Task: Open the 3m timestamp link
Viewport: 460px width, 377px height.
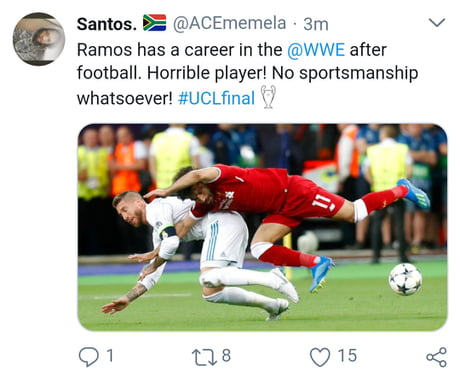Action: click(315, 24)
